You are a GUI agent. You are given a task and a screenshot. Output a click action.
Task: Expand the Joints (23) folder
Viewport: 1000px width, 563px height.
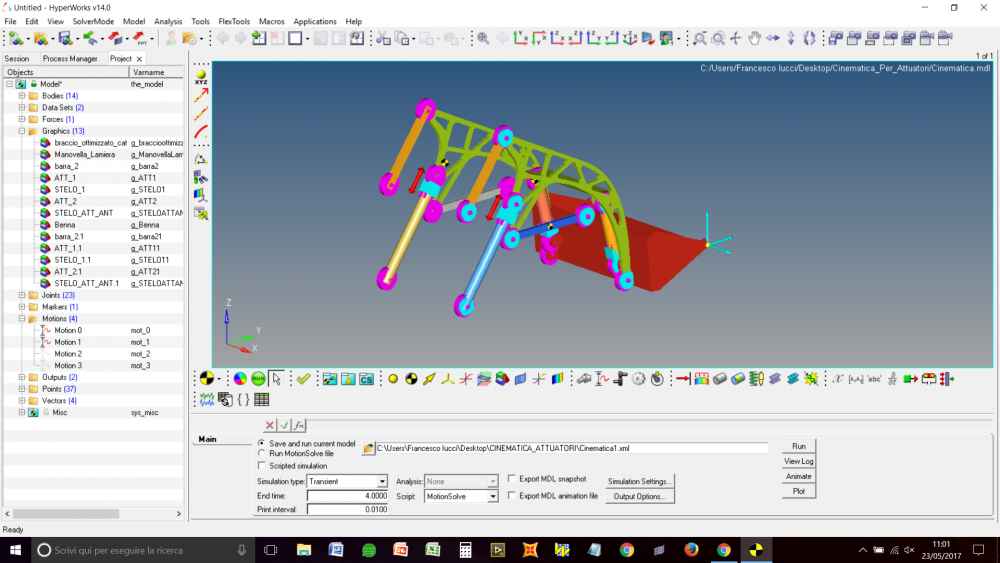22,295
